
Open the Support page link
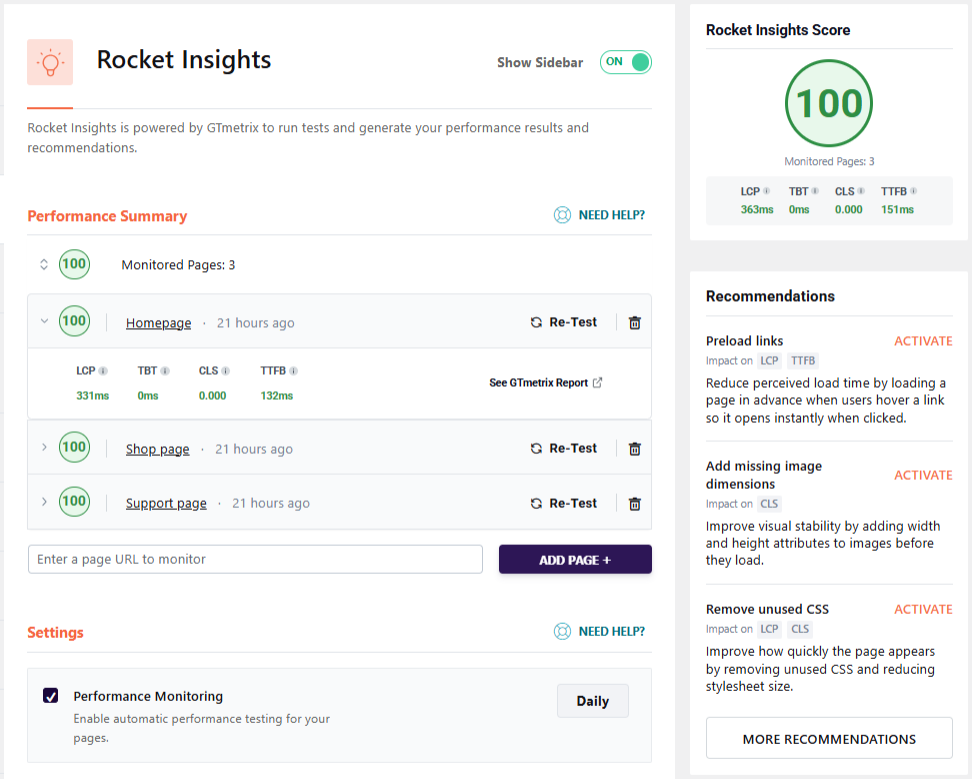pos(166,503)
